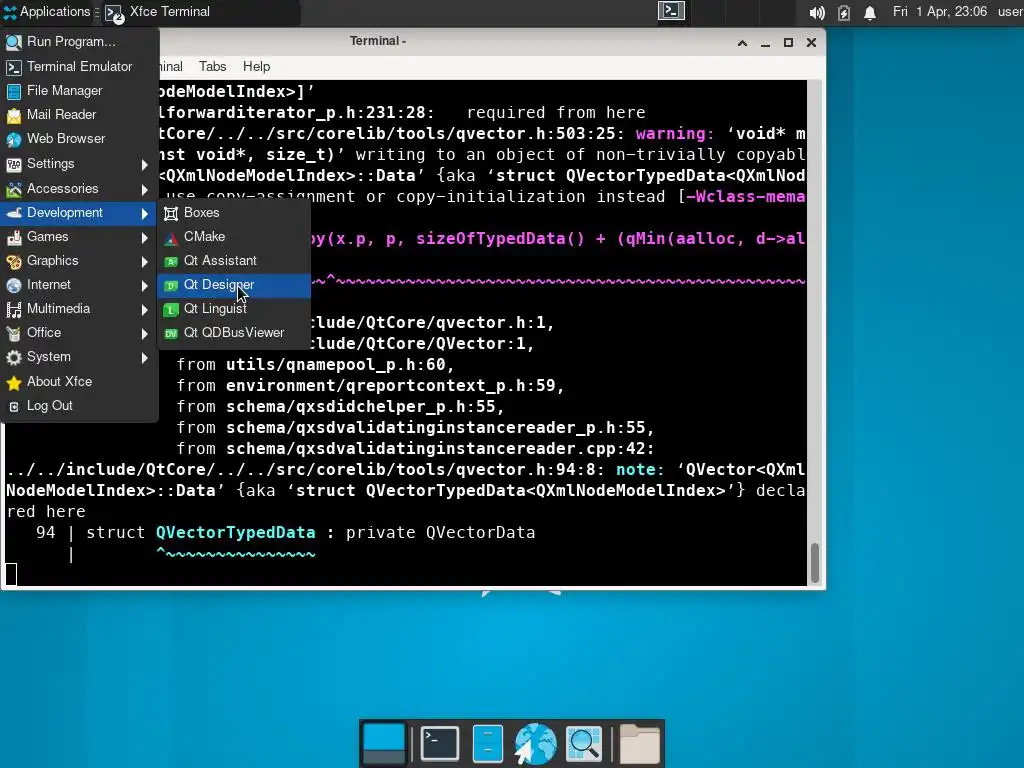The width and height of the screenshot is (1024, 768).
Task: Open the Tabs menu in Terminal
Action: [x=212, y=67]
